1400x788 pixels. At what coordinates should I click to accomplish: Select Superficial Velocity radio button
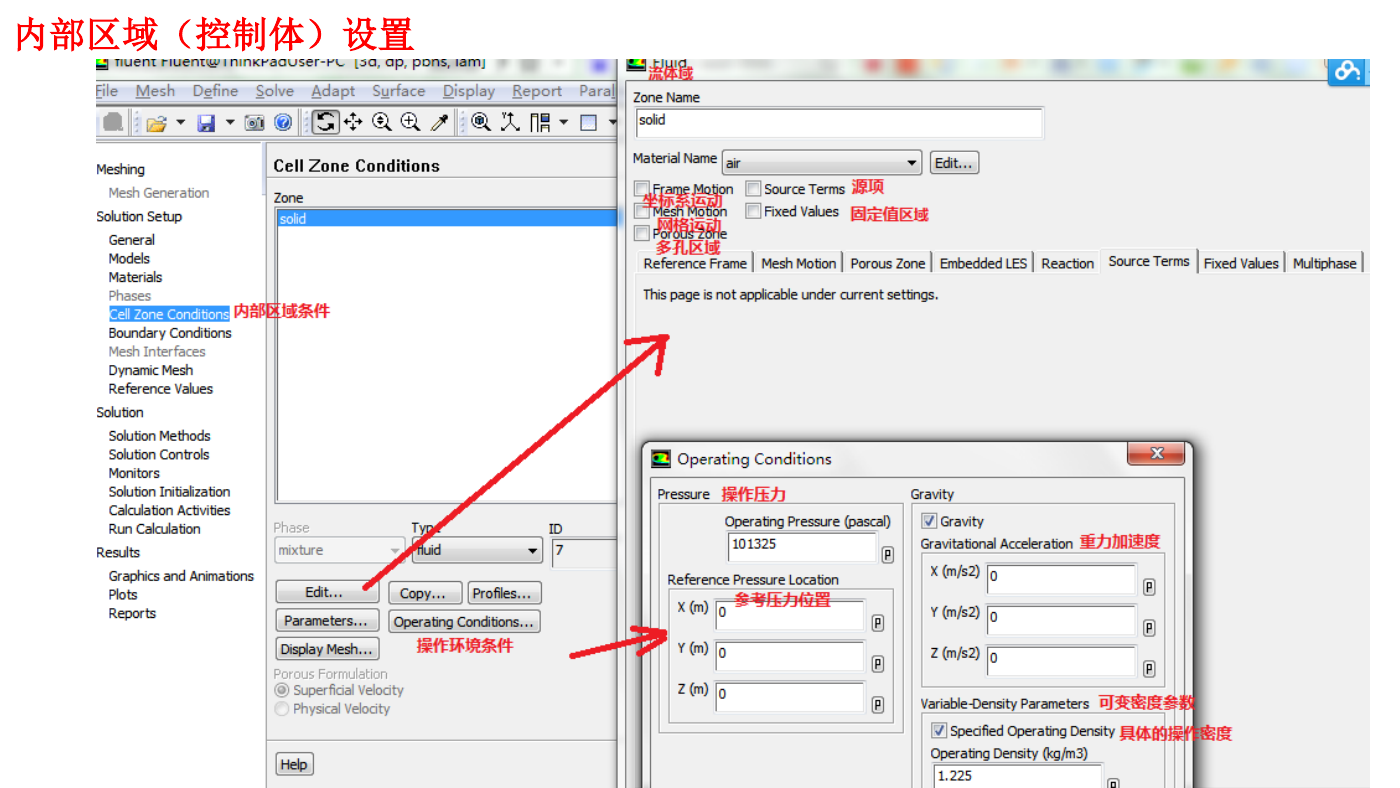tap(282, 690)
